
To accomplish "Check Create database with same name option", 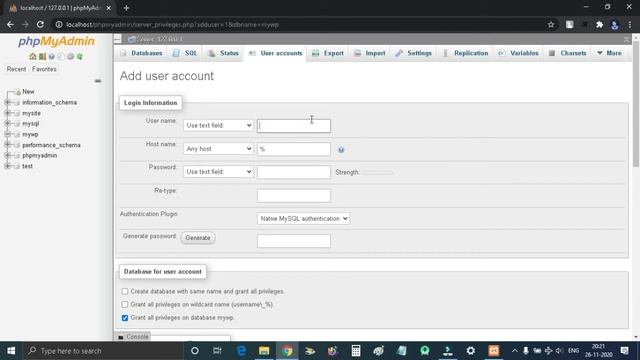I will [x=125, y=291].
